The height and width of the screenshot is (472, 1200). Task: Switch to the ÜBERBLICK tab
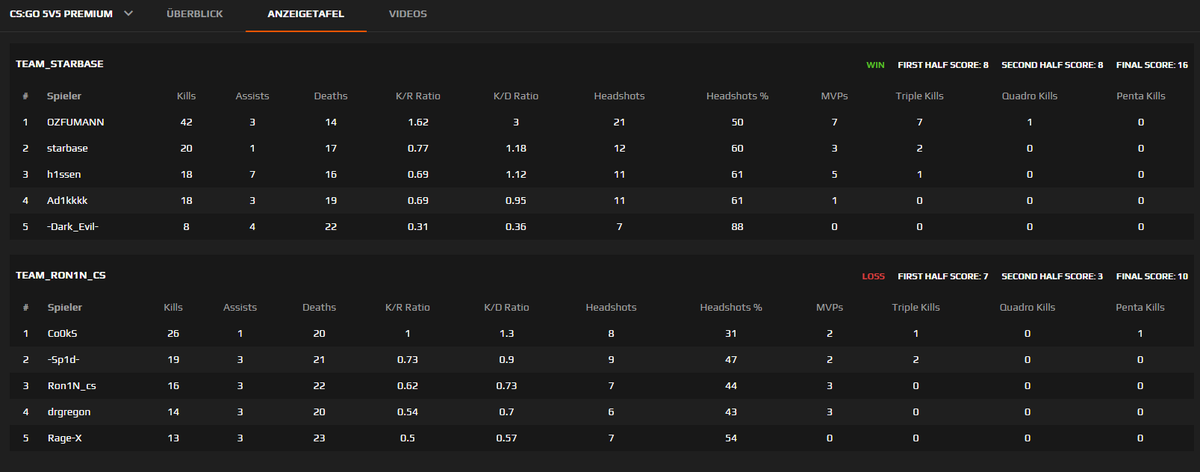(x=195, y=15)
